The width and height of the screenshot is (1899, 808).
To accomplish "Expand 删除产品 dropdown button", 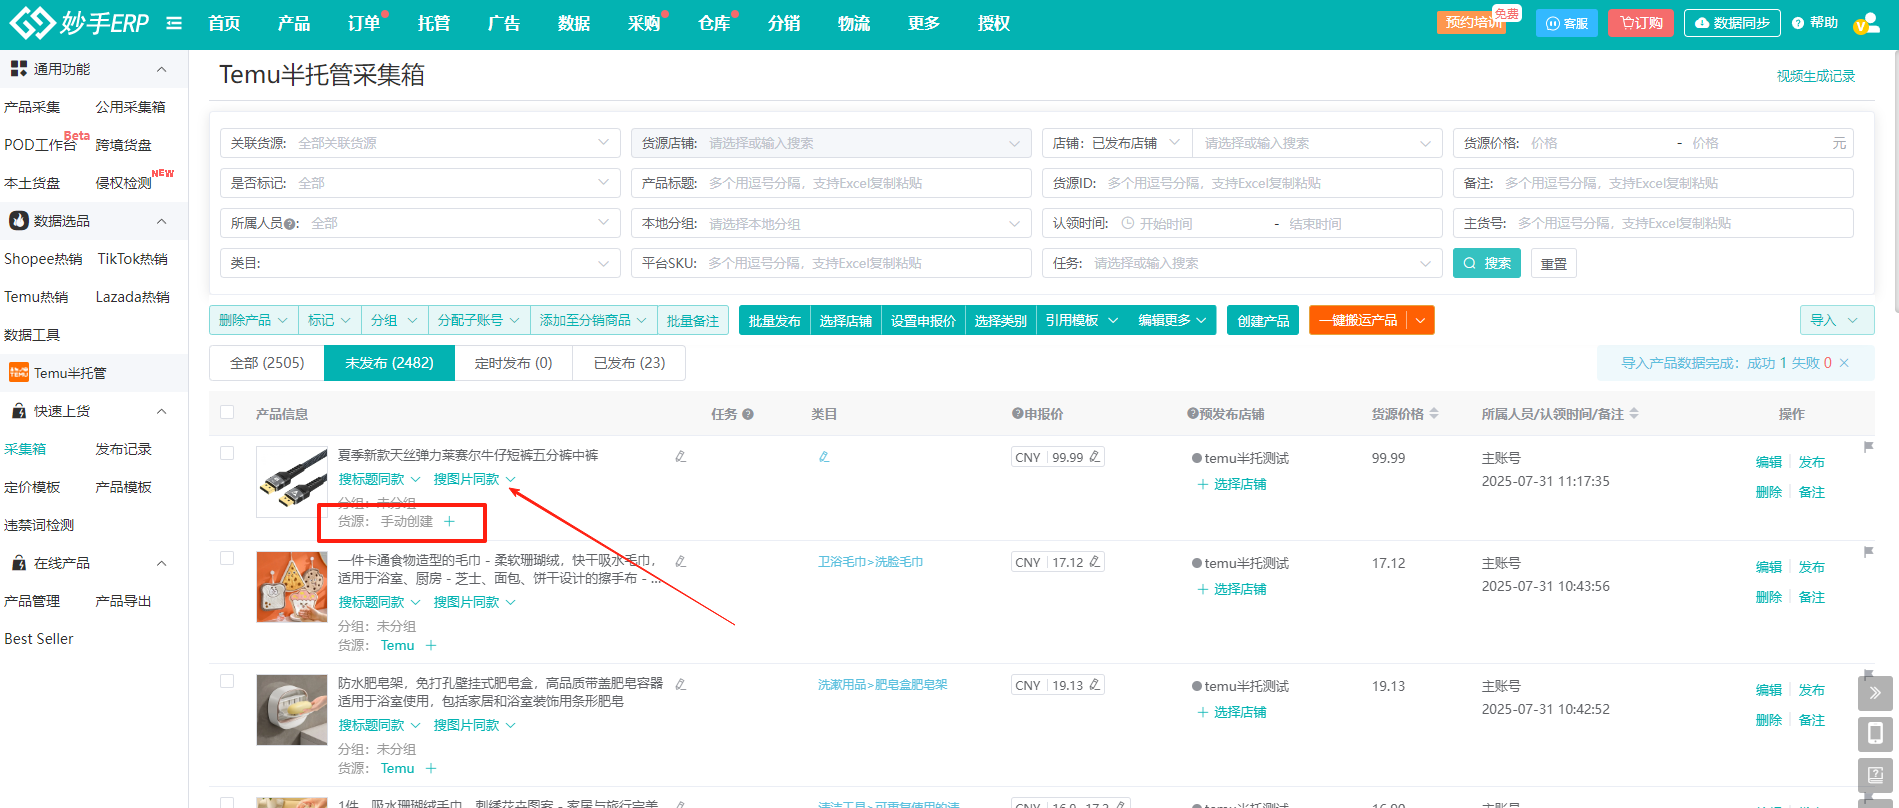I will (254, 320).
